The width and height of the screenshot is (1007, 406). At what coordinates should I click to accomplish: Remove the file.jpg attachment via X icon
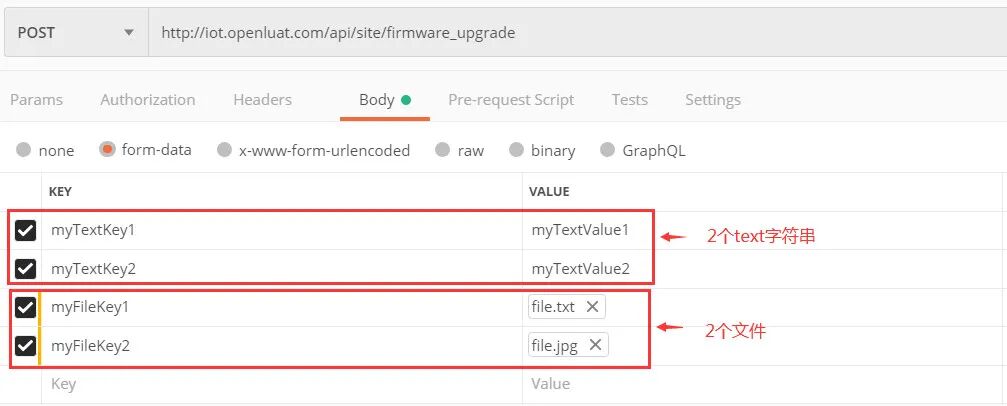(x=595, y=345)
